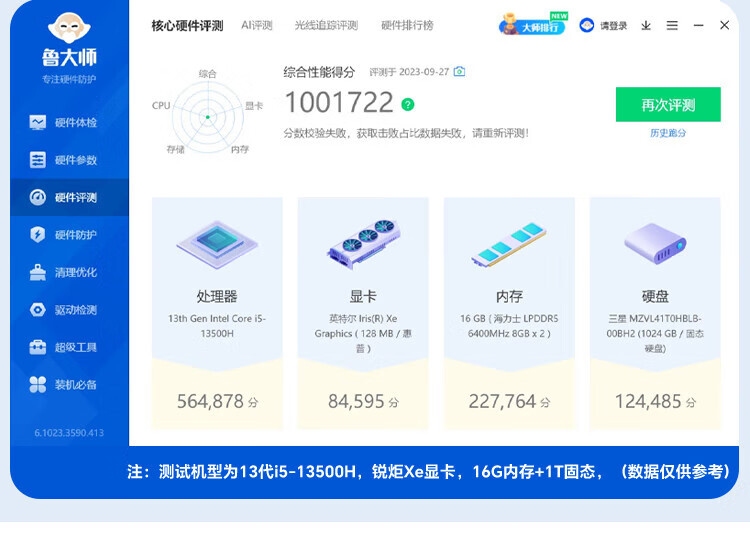This screenshot has width=750, height=533.
Task: Click 分数校验失败 error message
Action: point(406,133)
